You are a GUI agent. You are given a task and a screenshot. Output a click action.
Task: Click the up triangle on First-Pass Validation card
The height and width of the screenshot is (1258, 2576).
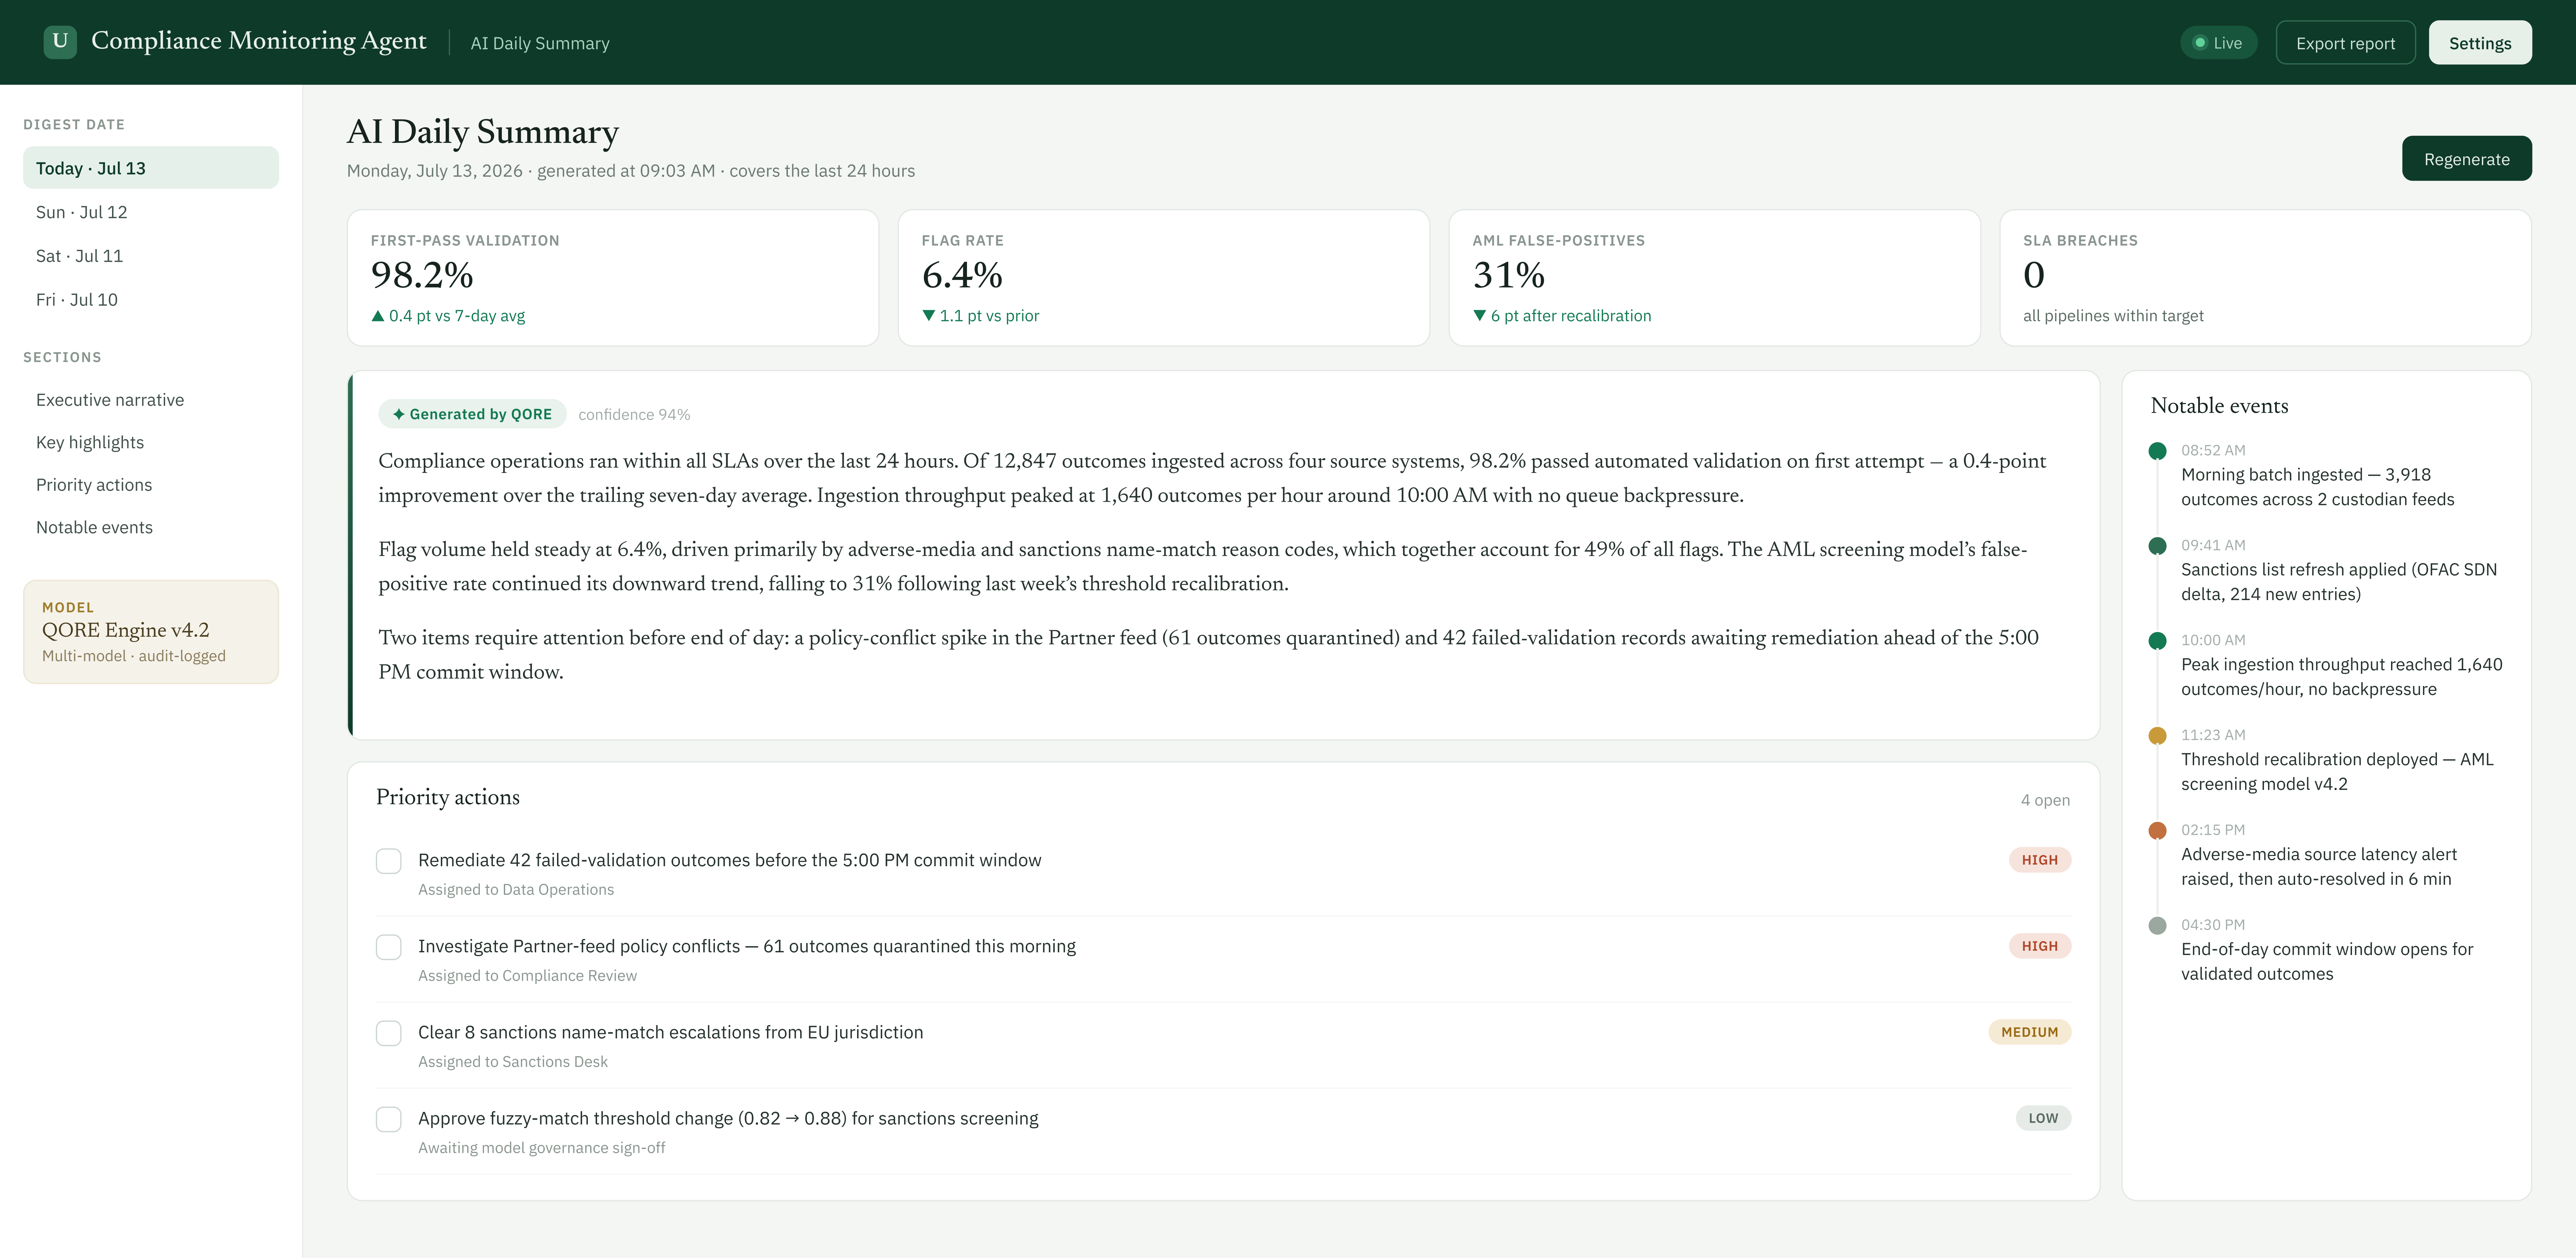tap(378, 316)
